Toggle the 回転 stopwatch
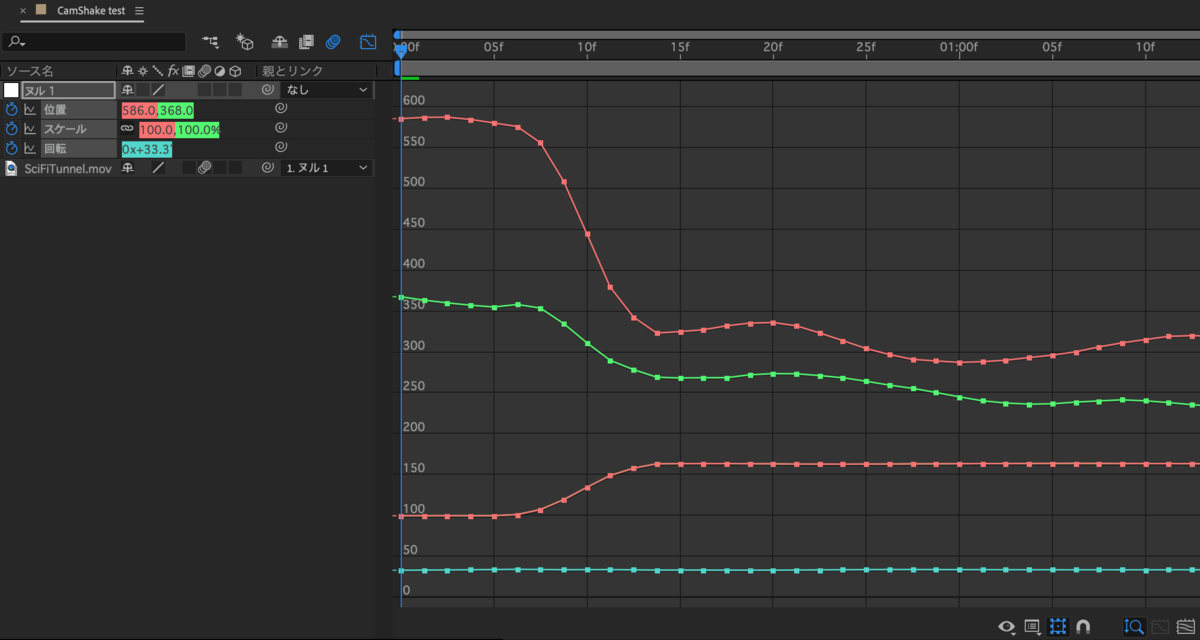The width and height of the screenshot is (1200, 640). tap(12, 148)
